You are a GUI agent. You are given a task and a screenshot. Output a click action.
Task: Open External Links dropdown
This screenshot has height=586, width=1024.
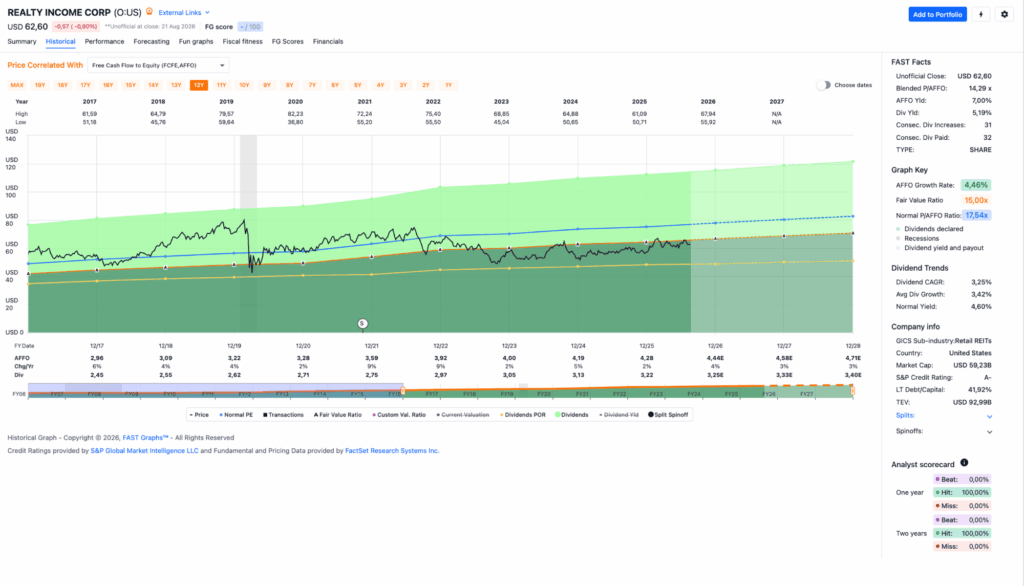184,12
